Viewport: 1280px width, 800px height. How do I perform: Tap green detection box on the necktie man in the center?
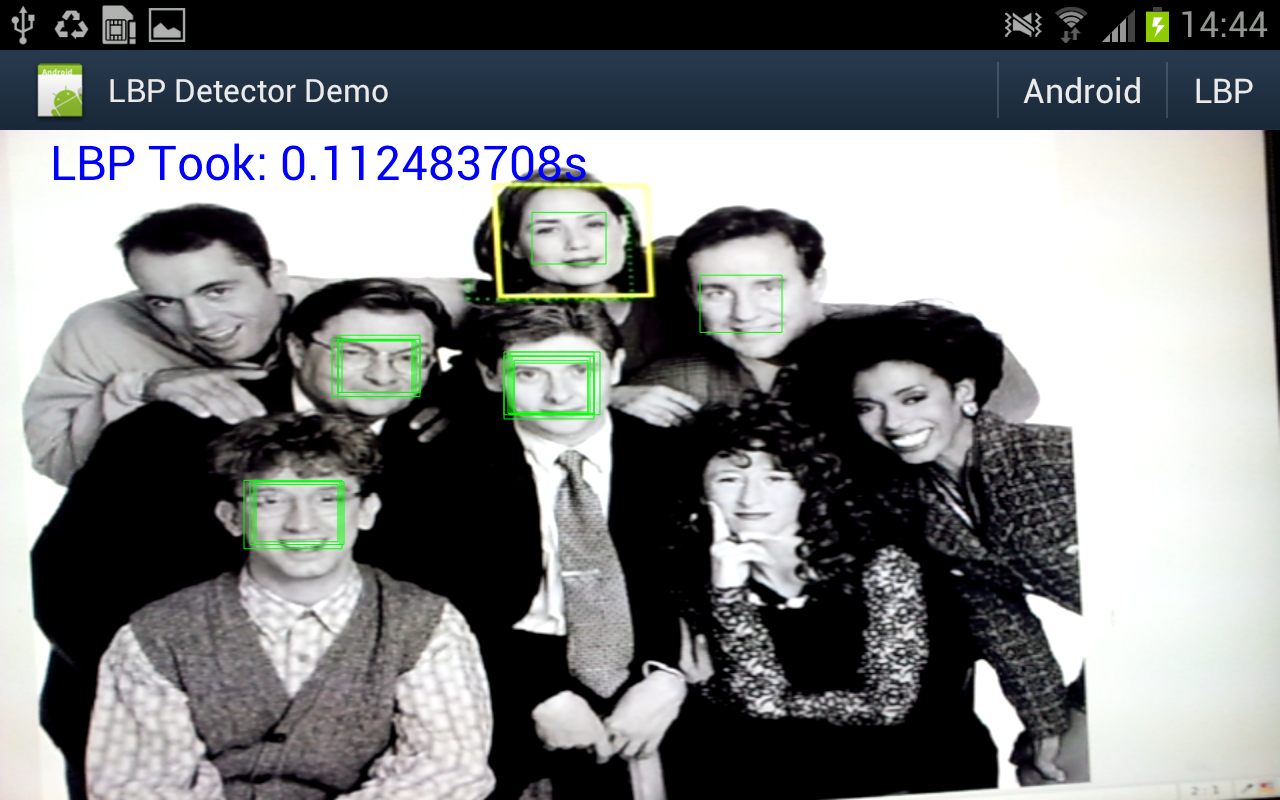click(x=551, y=385)
